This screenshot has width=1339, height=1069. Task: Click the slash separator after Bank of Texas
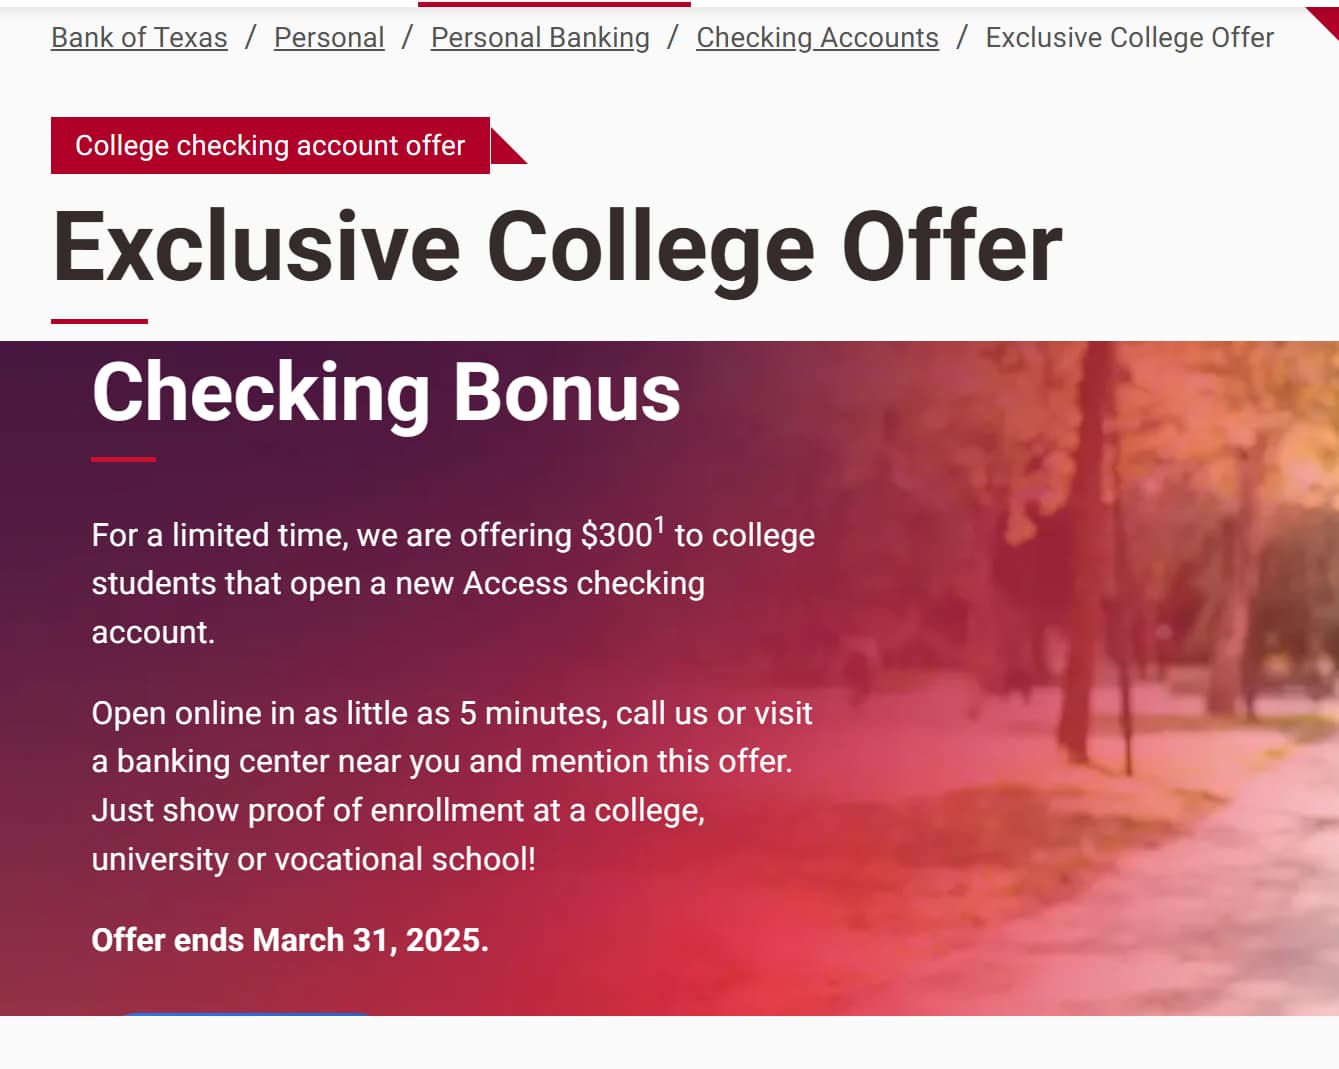(x=251, y=38)
